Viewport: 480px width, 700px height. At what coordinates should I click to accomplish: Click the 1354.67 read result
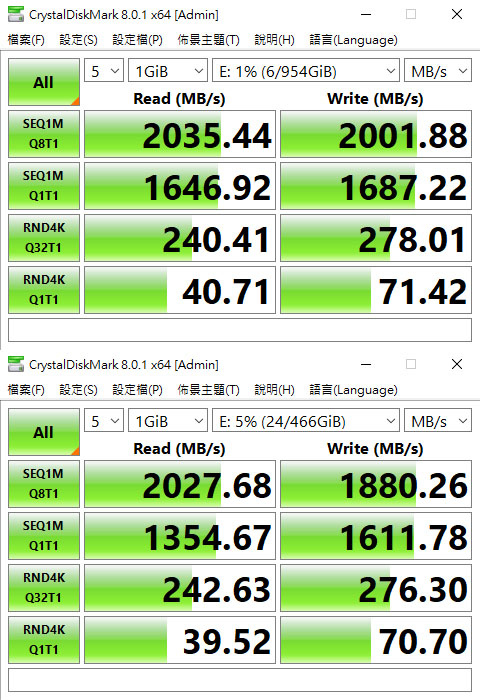[180, 536]
